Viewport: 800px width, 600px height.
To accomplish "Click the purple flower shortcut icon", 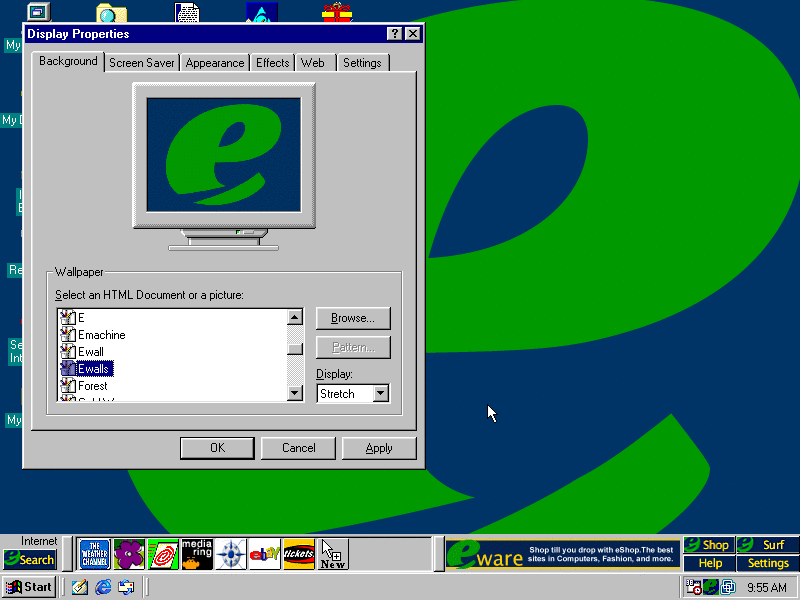I will 128,554.
